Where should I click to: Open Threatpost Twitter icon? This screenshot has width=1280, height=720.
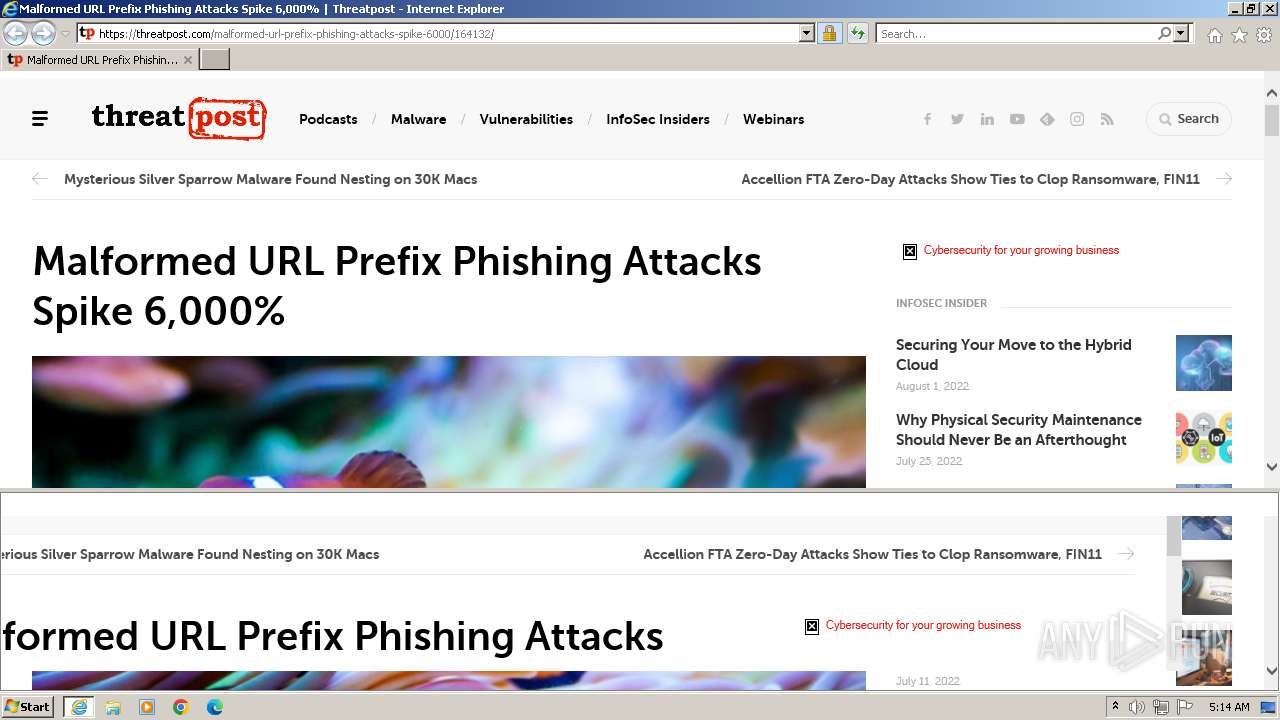click(957, 119)
